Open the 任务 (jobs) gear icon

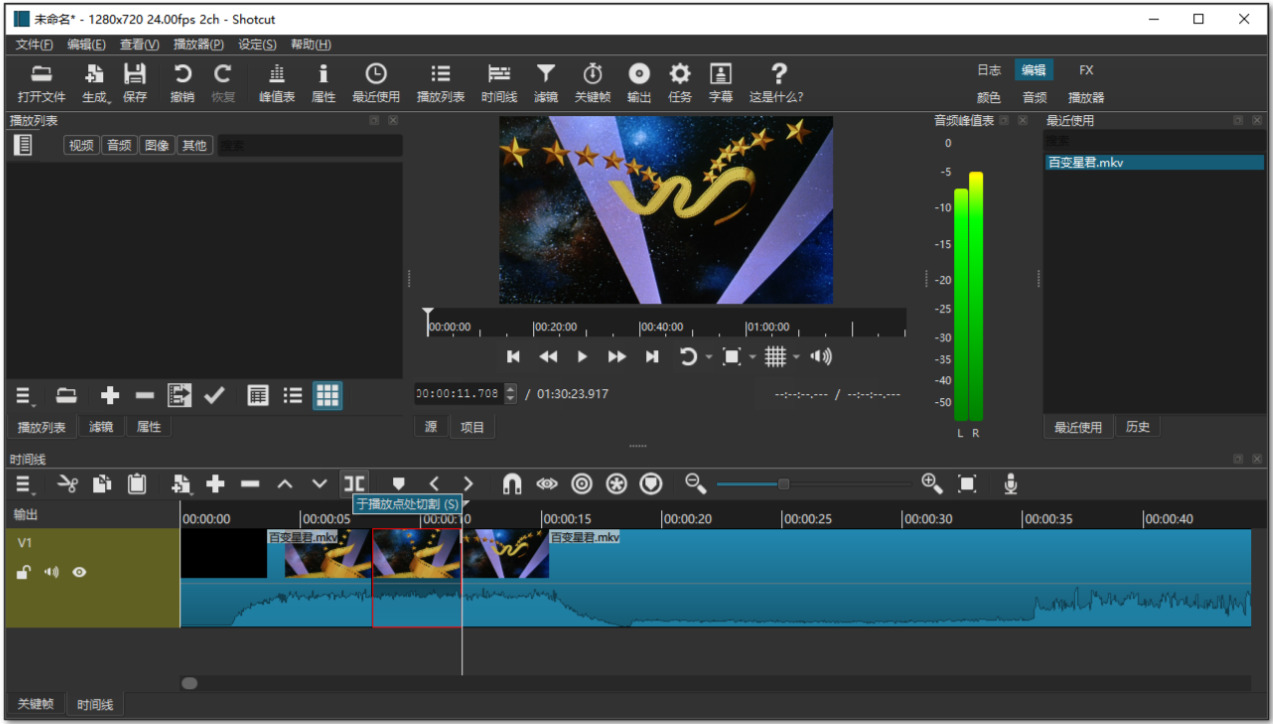tap(680, 74)
